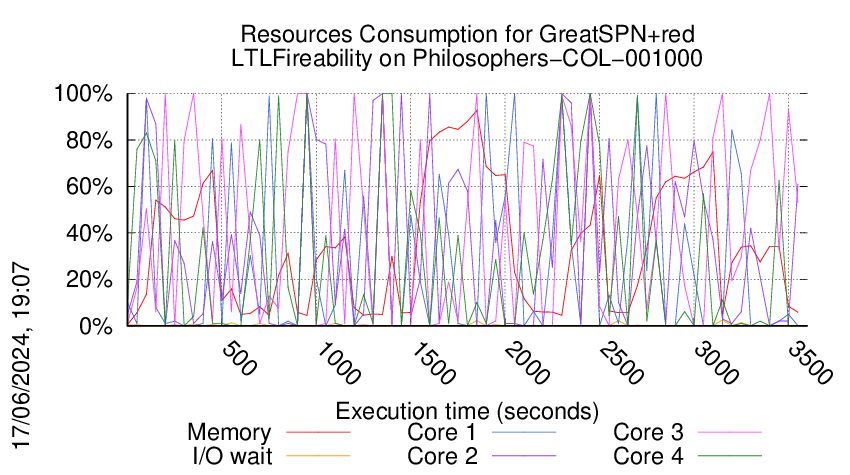Click the 2000 x-axis tick label
This screenshot has width=850, height=475.
tap(527, 363)
